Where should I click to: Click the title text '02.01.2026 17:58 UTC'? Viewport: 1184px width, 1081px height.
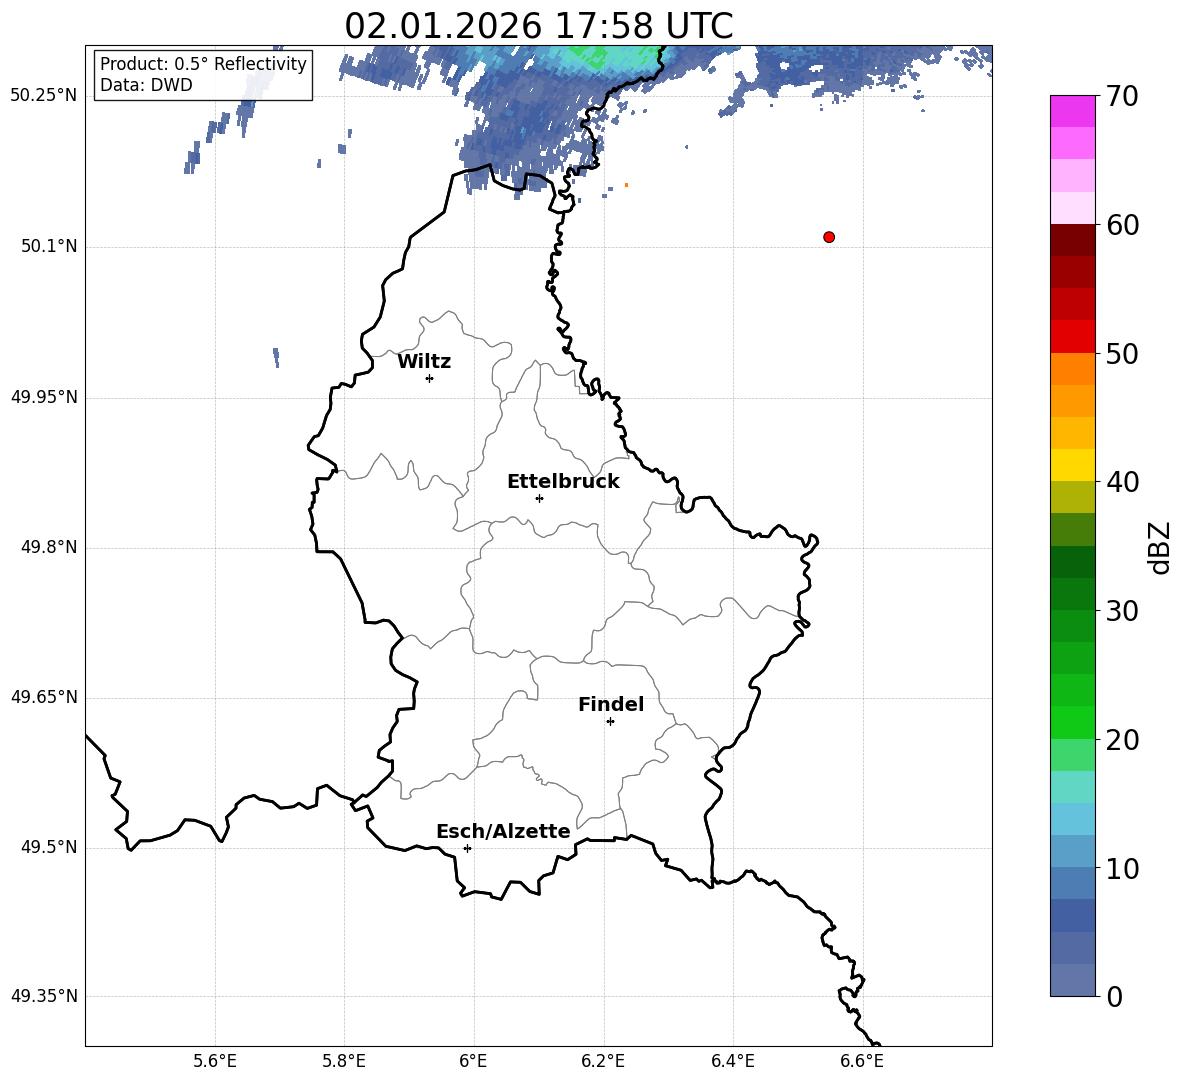[538, 26]
